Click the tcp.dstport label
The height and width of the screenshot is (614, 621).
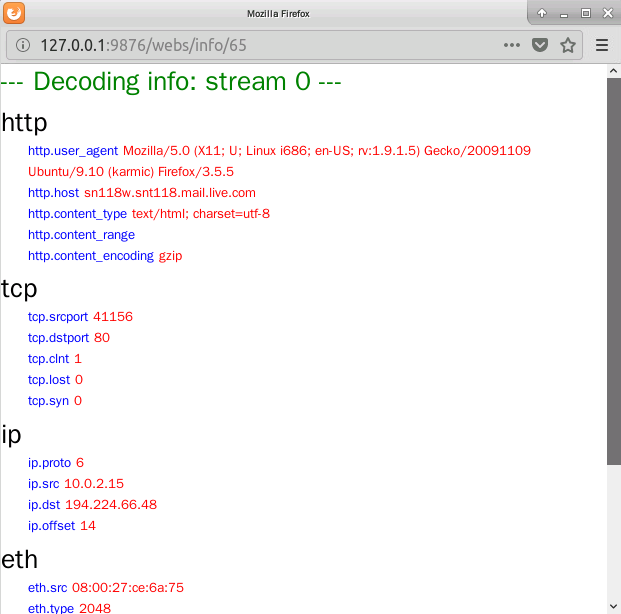tap(58, 338)
